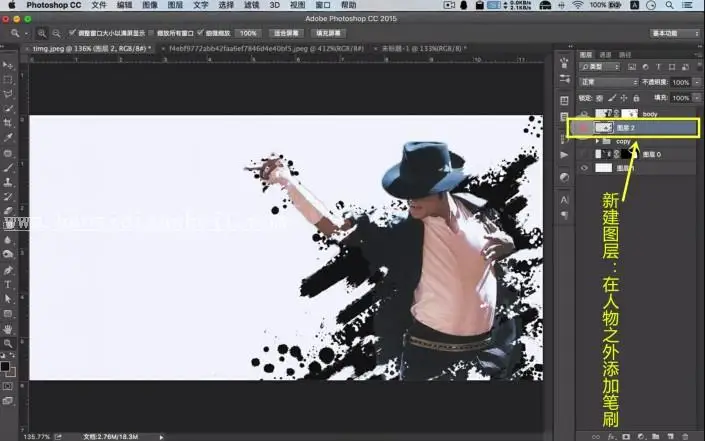
Task: Toggle scrubby zoom checkbox
Action: point(201,33)
